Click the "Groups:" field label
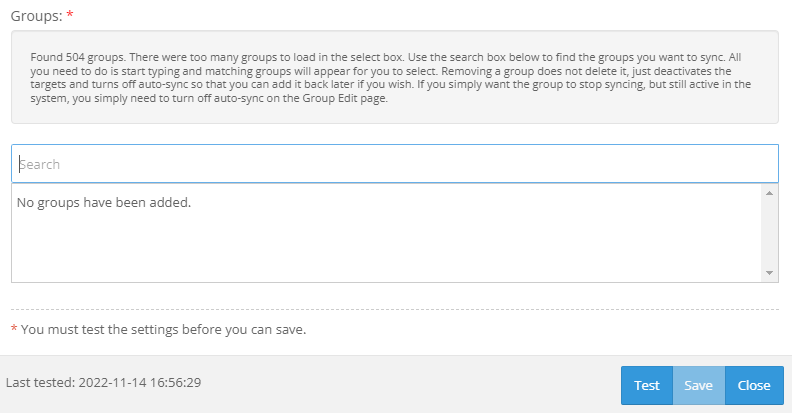Viewport: 792px width, 413px height. coord(34,15)
